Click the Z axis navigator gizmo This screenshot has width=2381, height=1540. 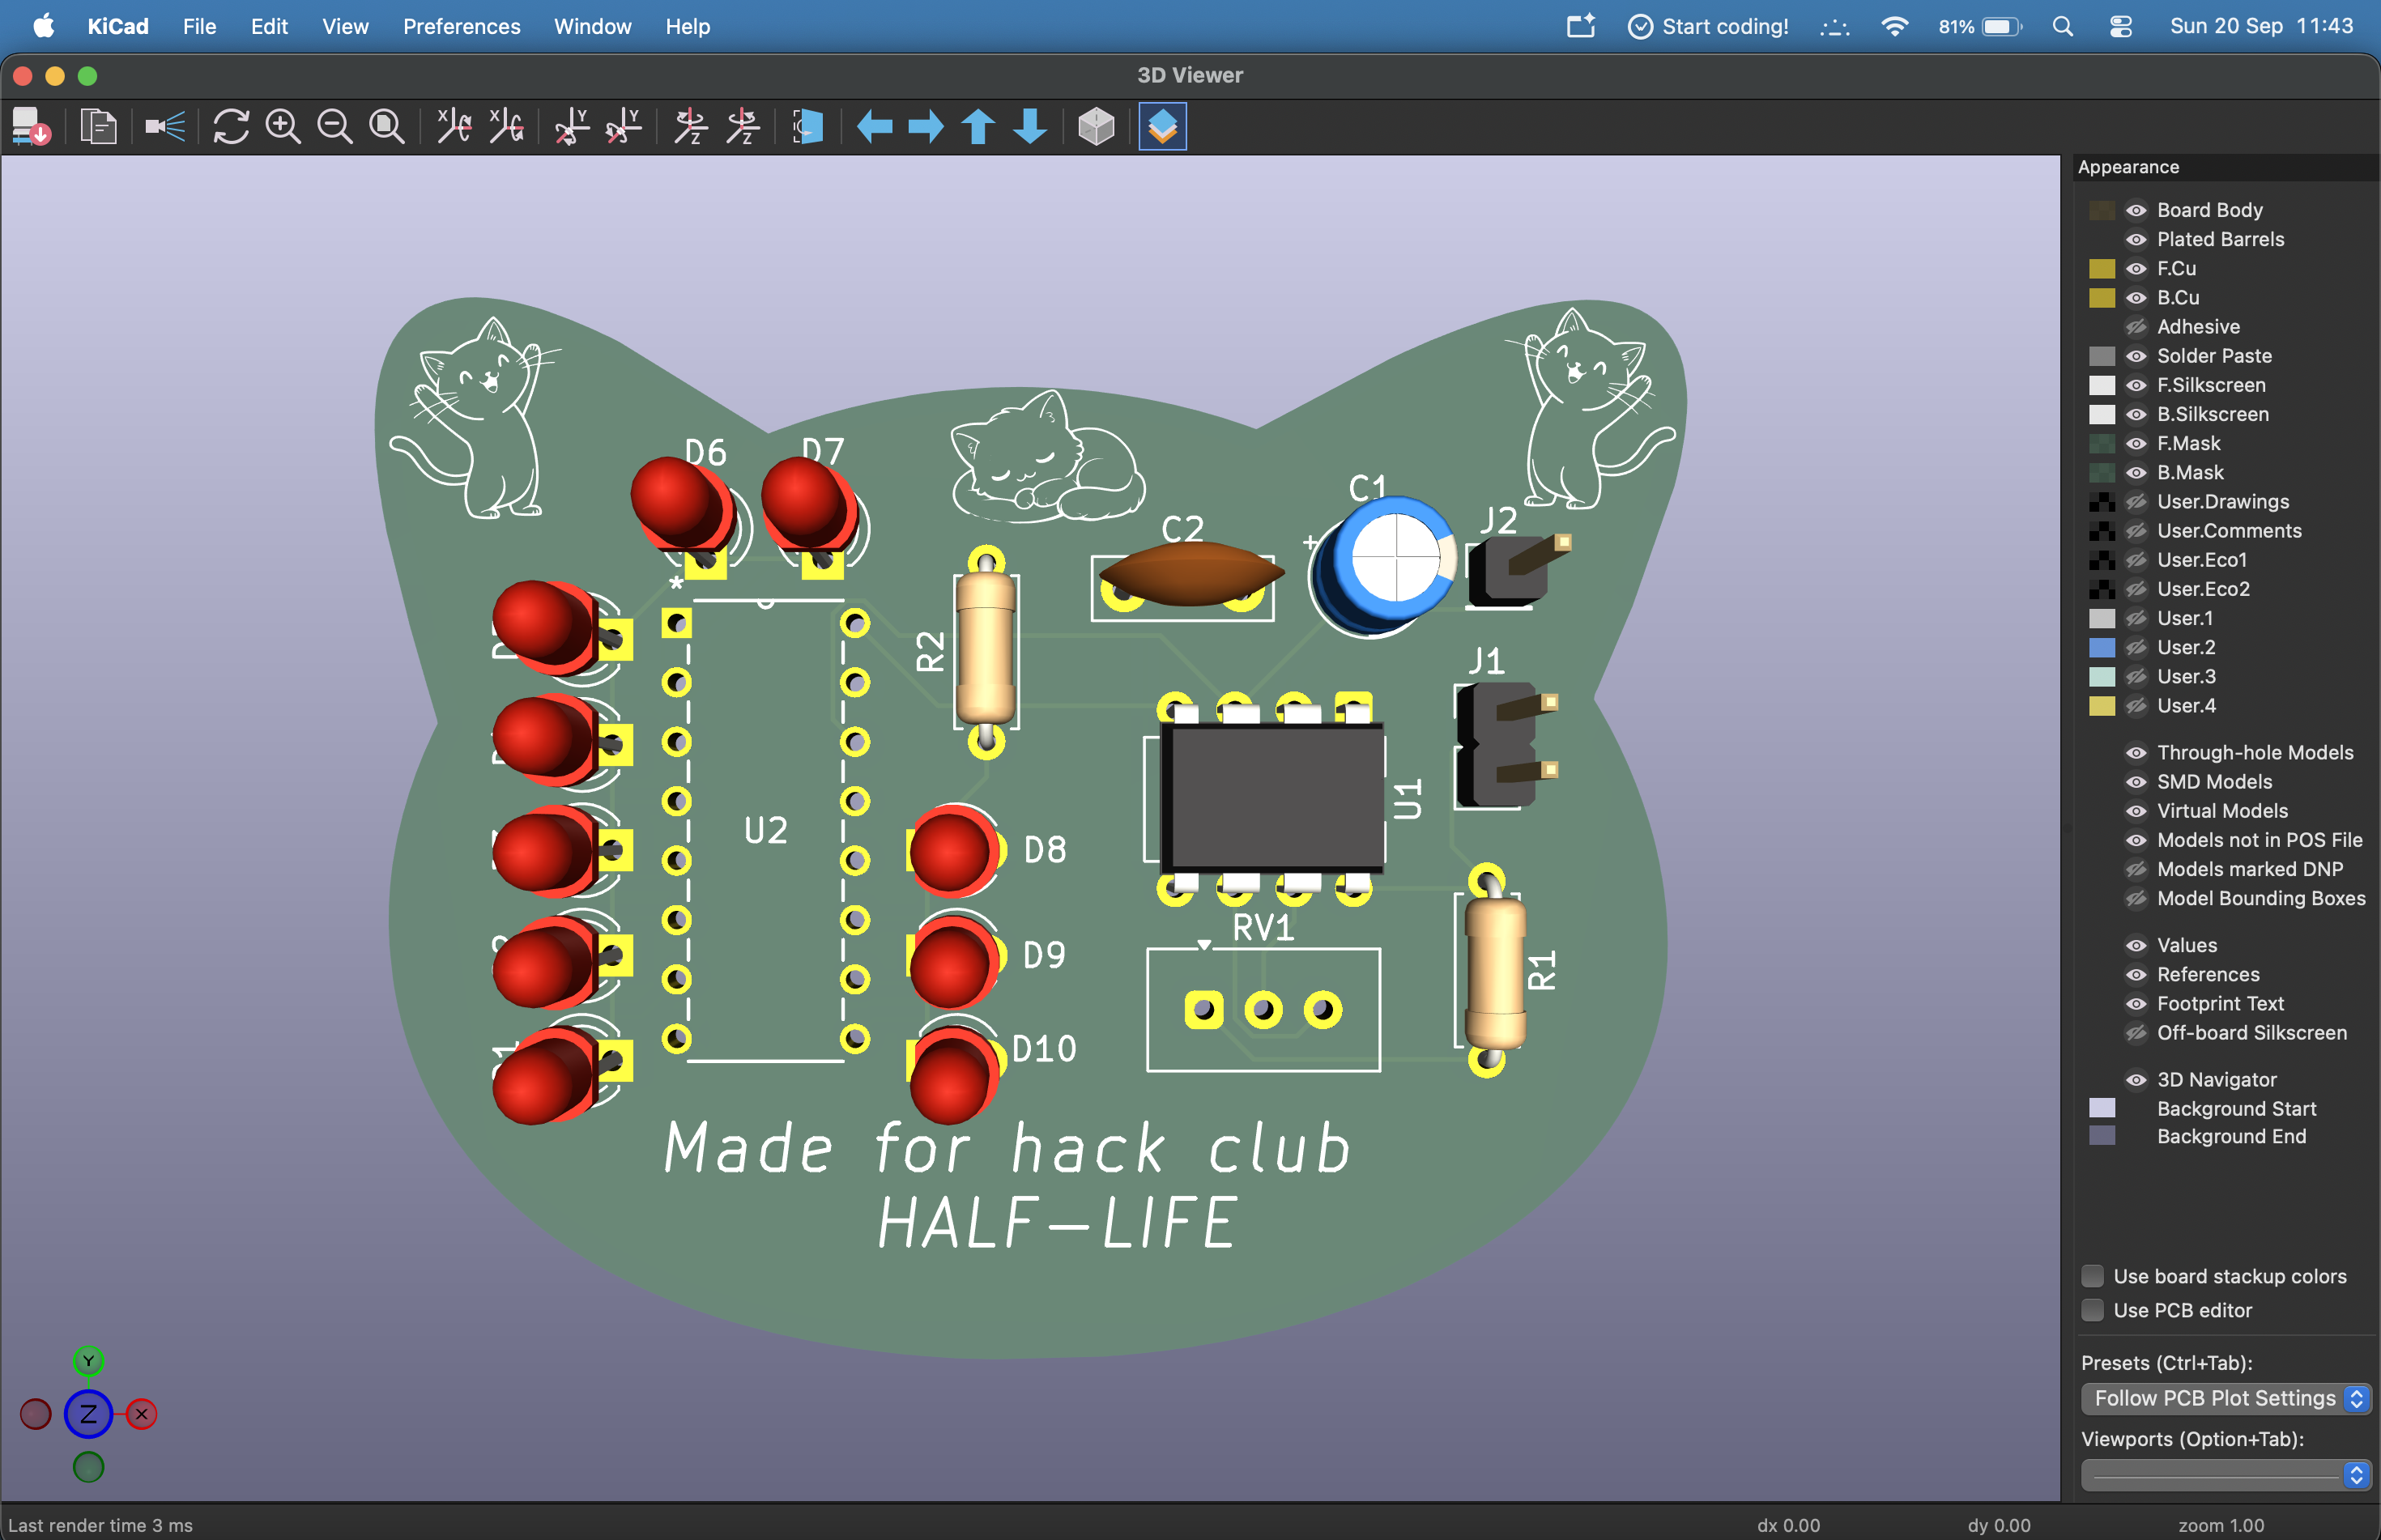point(88,1414)
